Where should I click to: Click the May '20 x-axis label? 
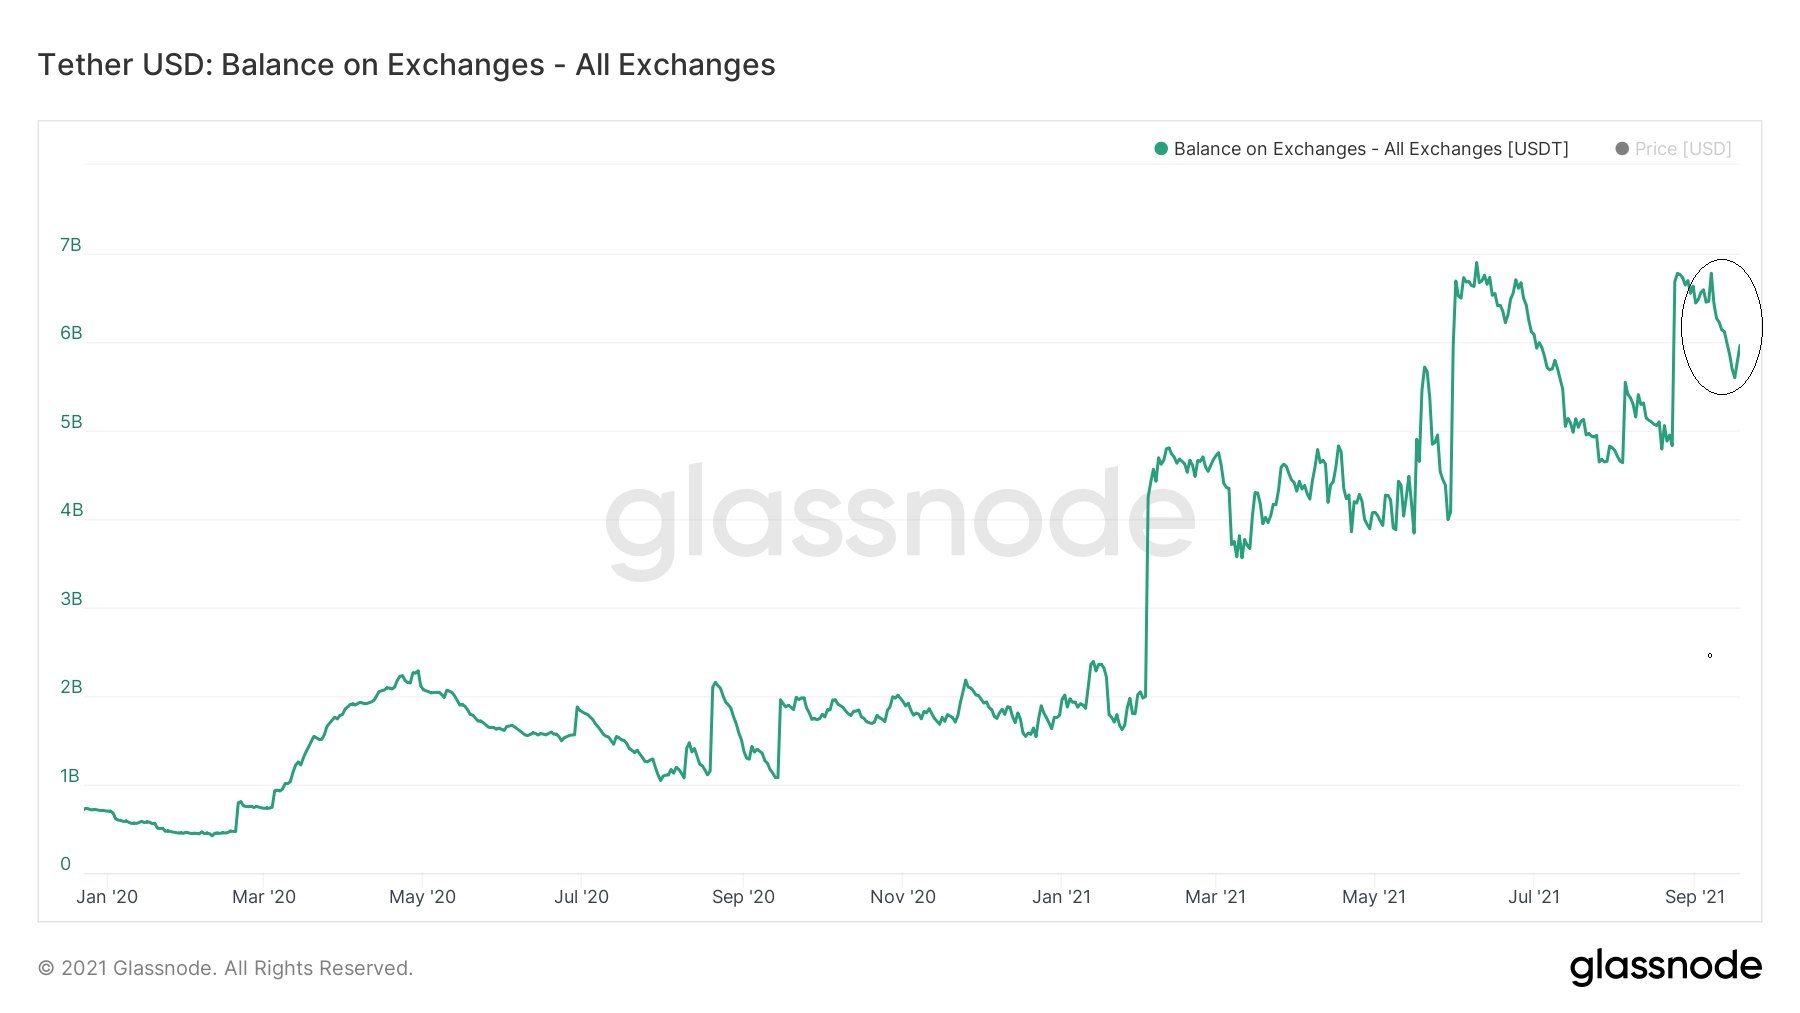[422, 897]
